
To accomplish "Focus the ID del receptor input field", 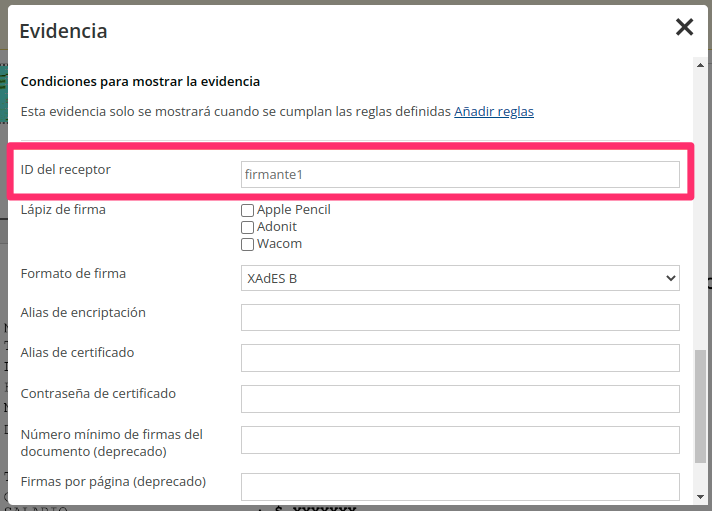I will point(460,175).
